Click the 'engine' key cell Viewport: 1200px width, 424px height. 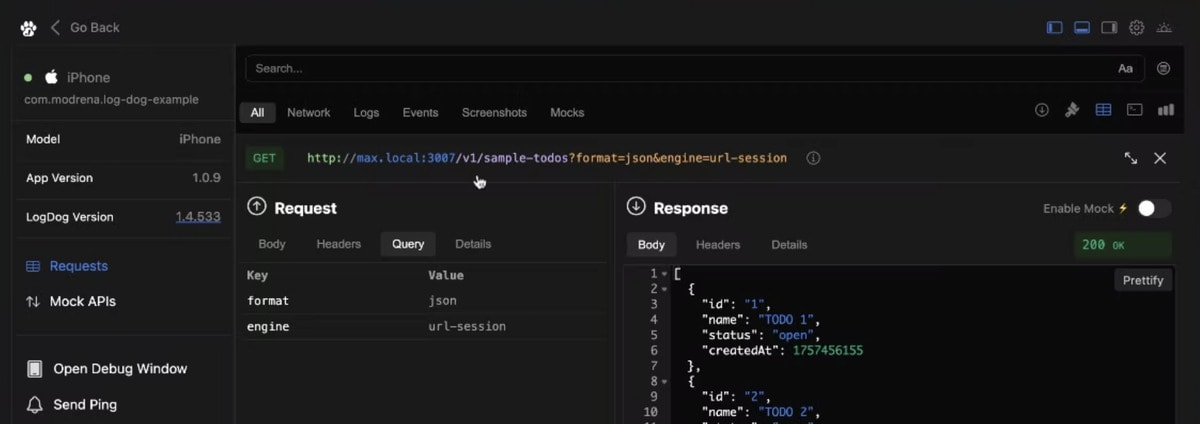coord(268,326)
